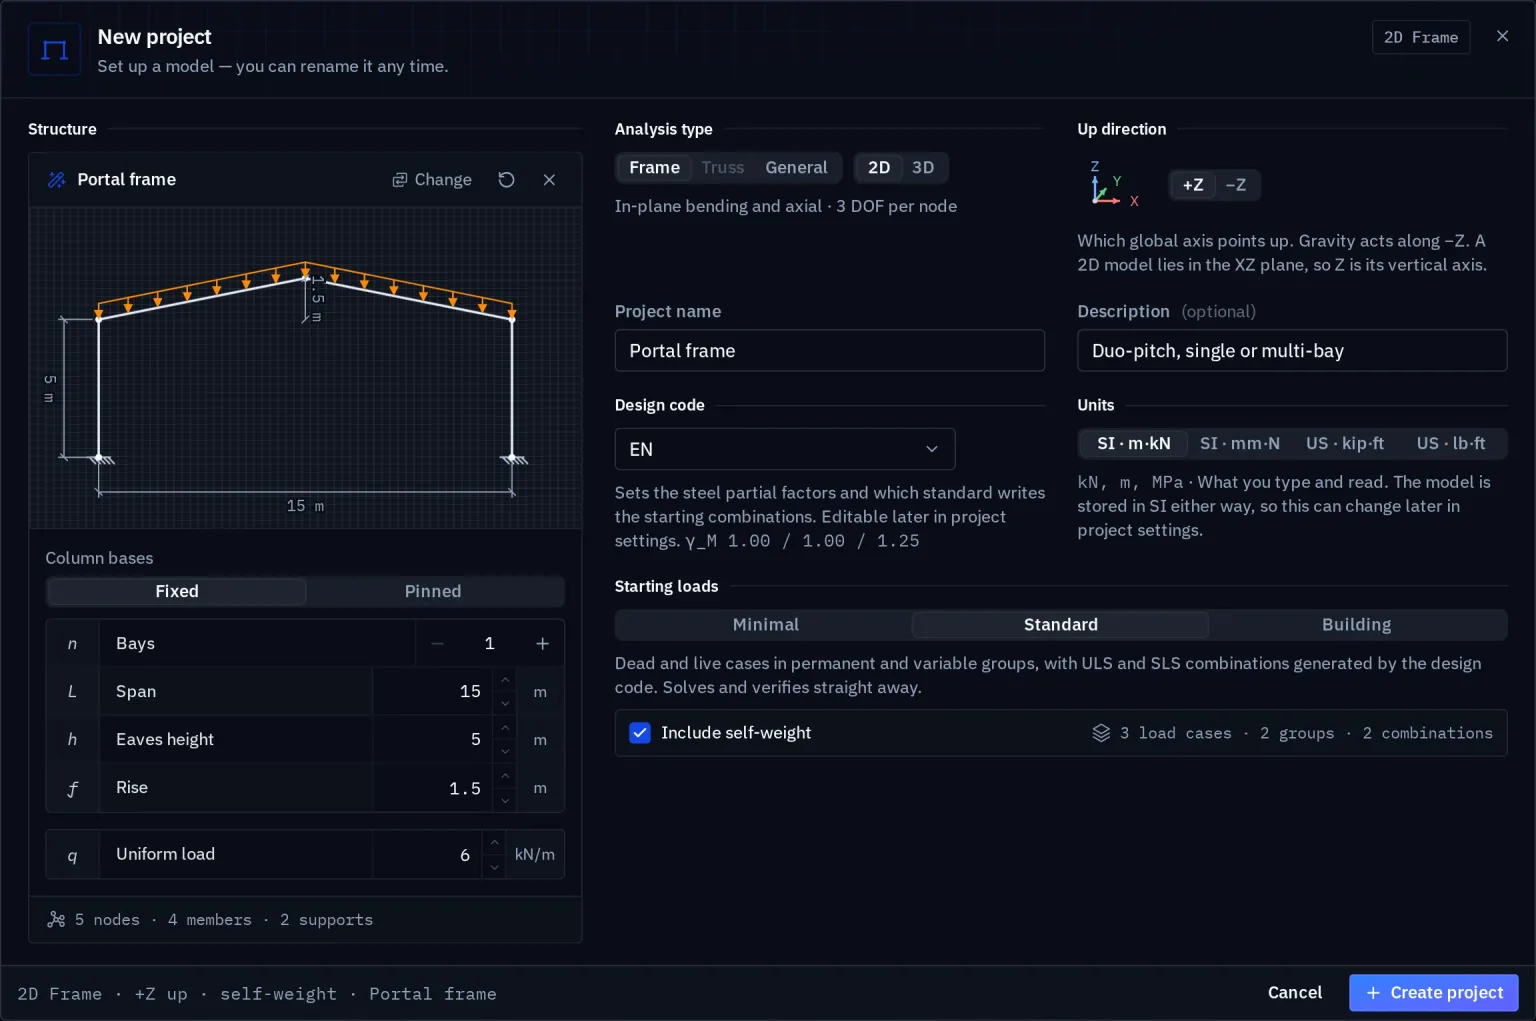Switch the model dimension to 3D
The height and width of the screenshot is (1021, 1536).
923,168
